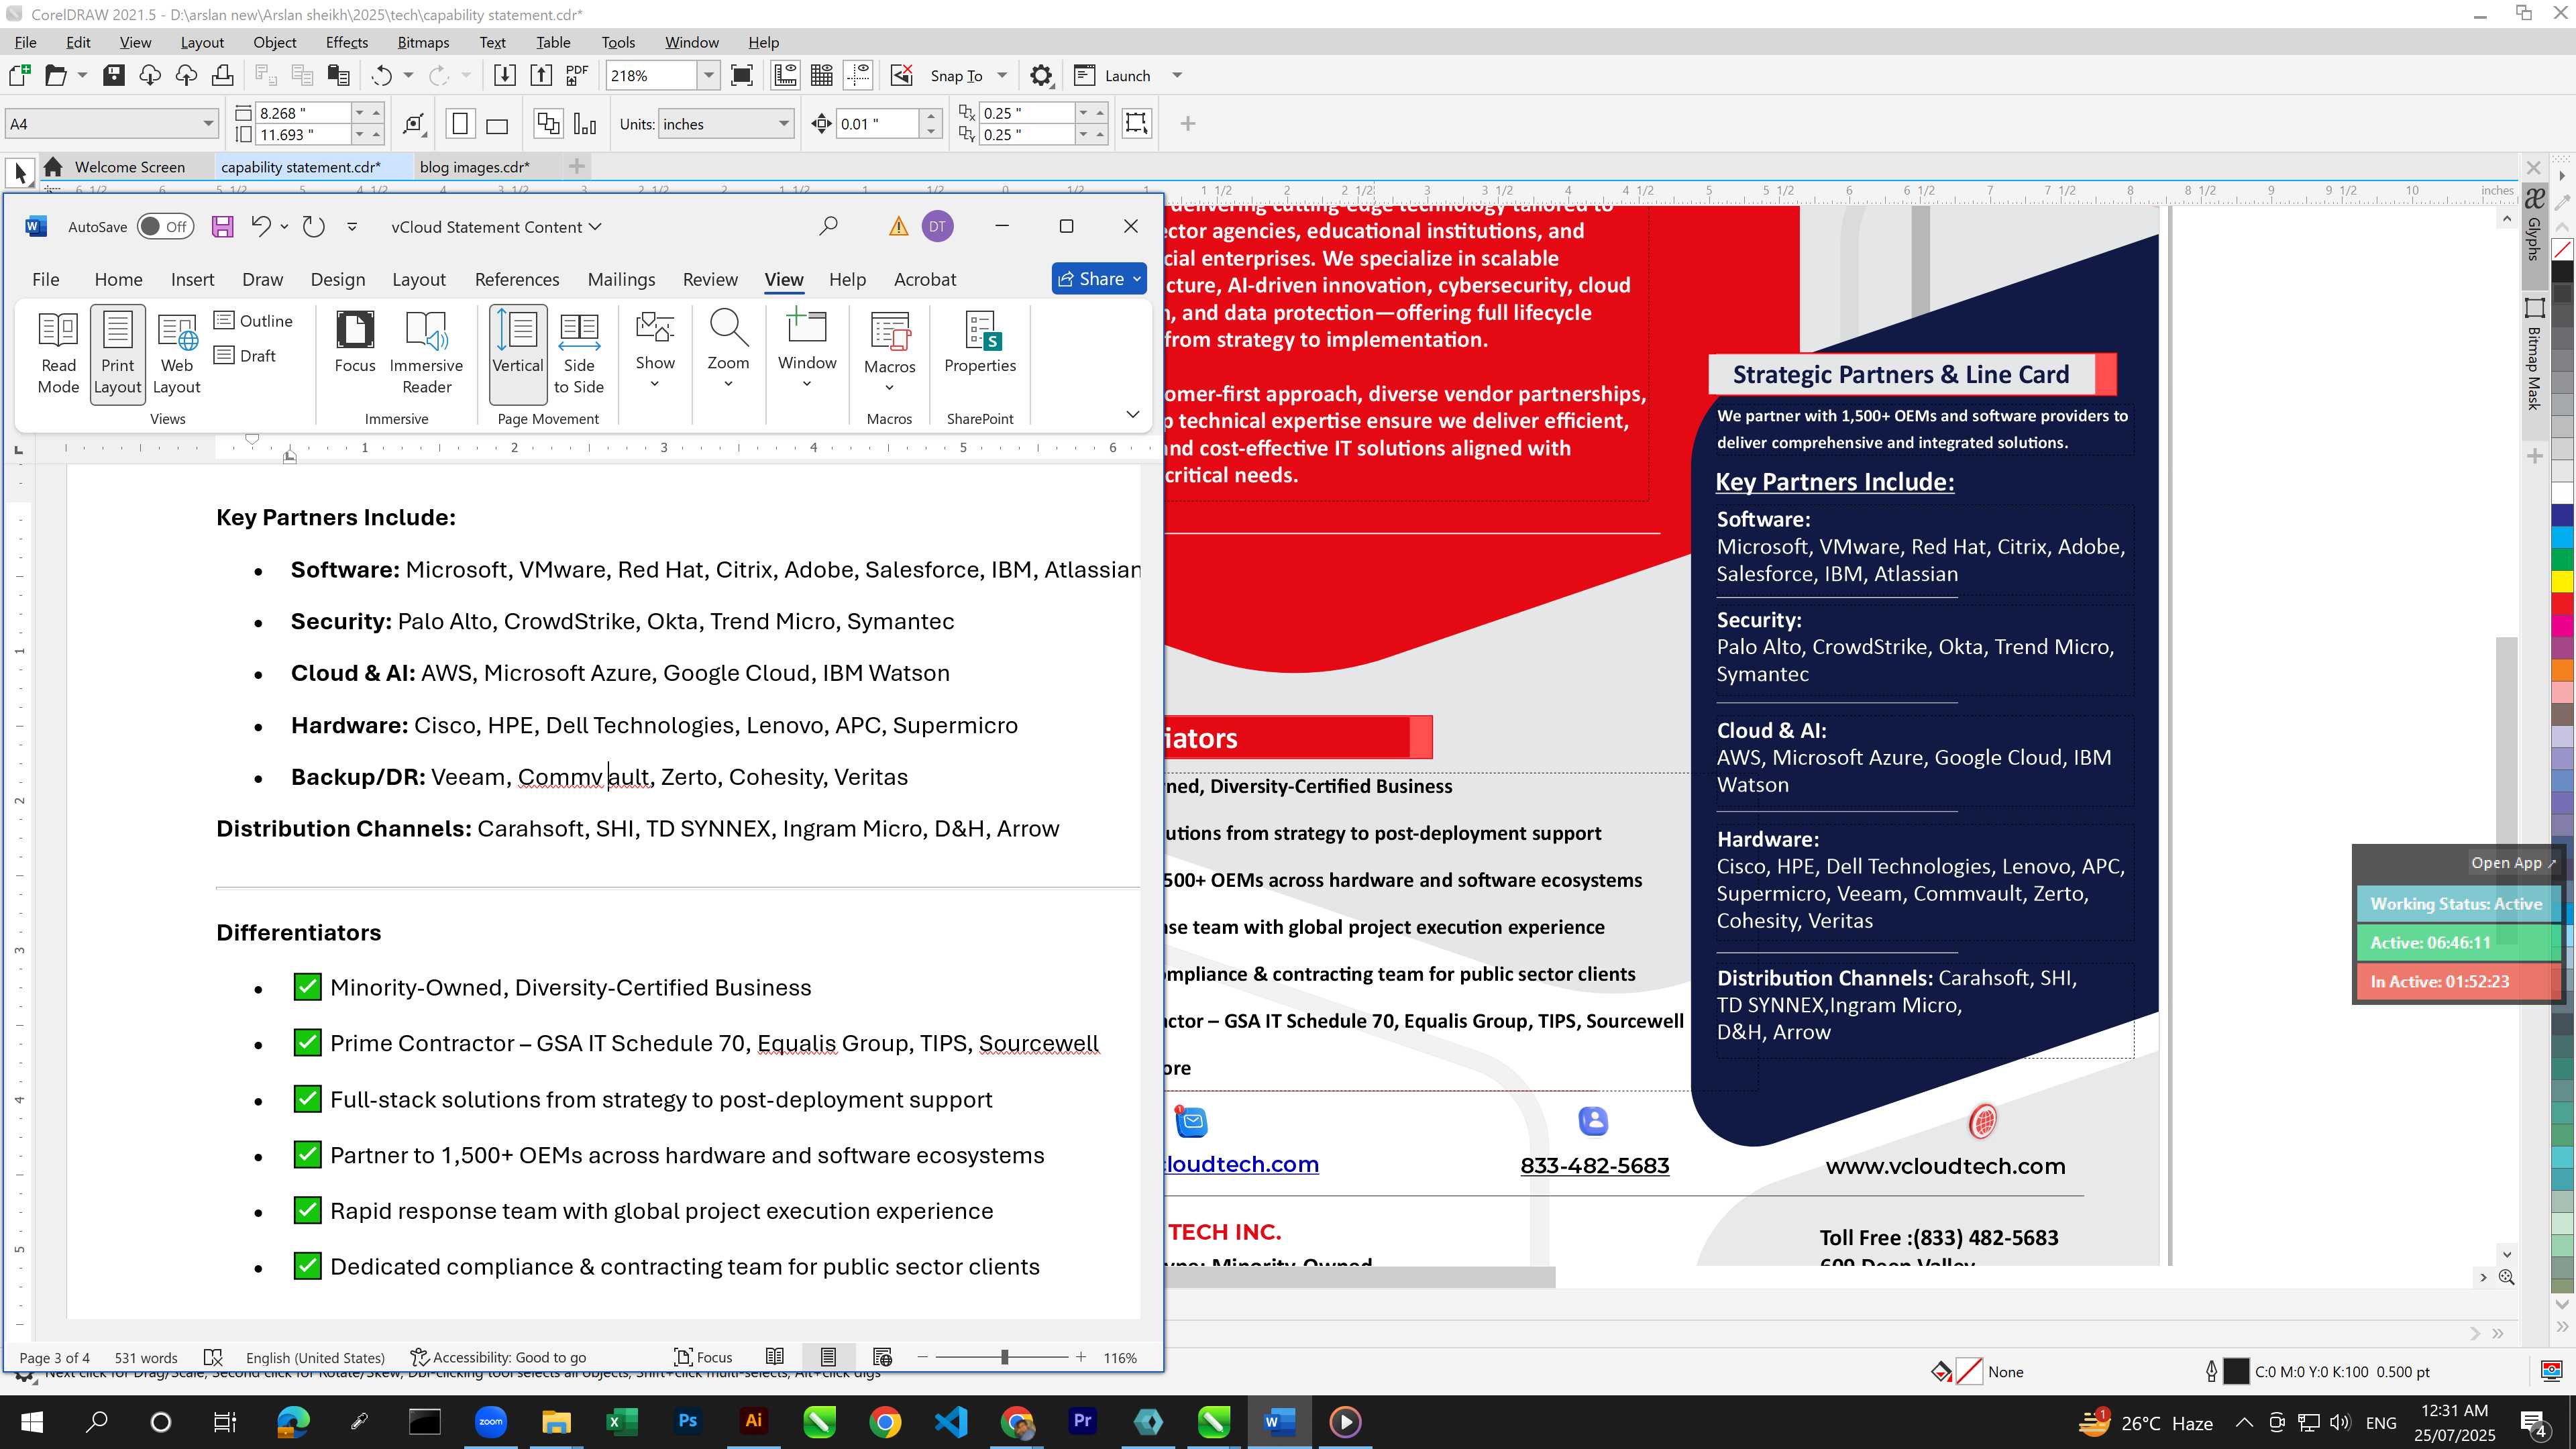Screen dimensions: 2576x1449
Task: Open Illustrator from the taskbar
Action: [x=753, y=1421]
